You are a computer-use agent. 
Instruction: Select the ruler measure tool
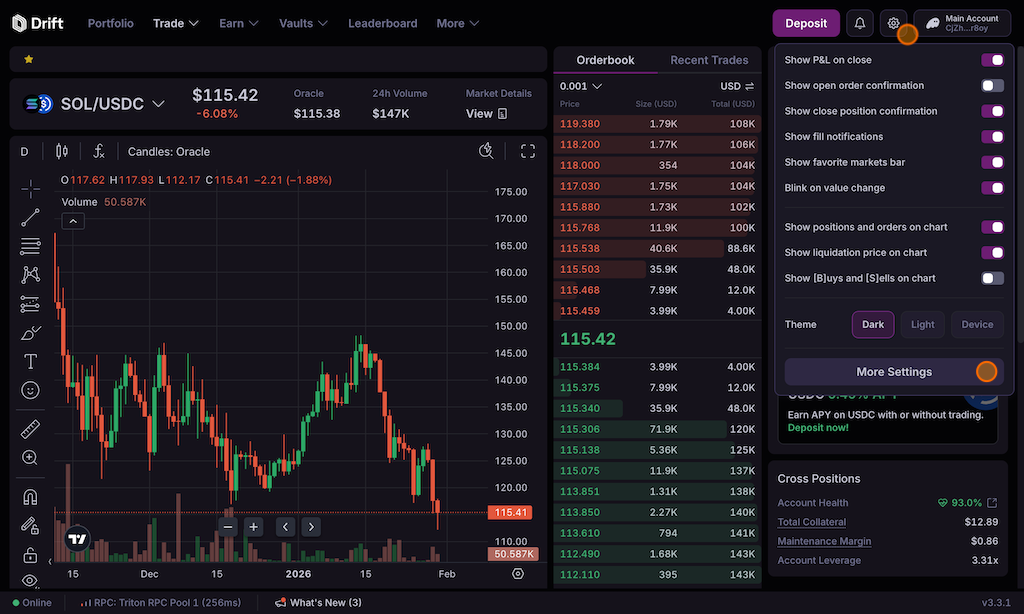(x=30, y=429)
